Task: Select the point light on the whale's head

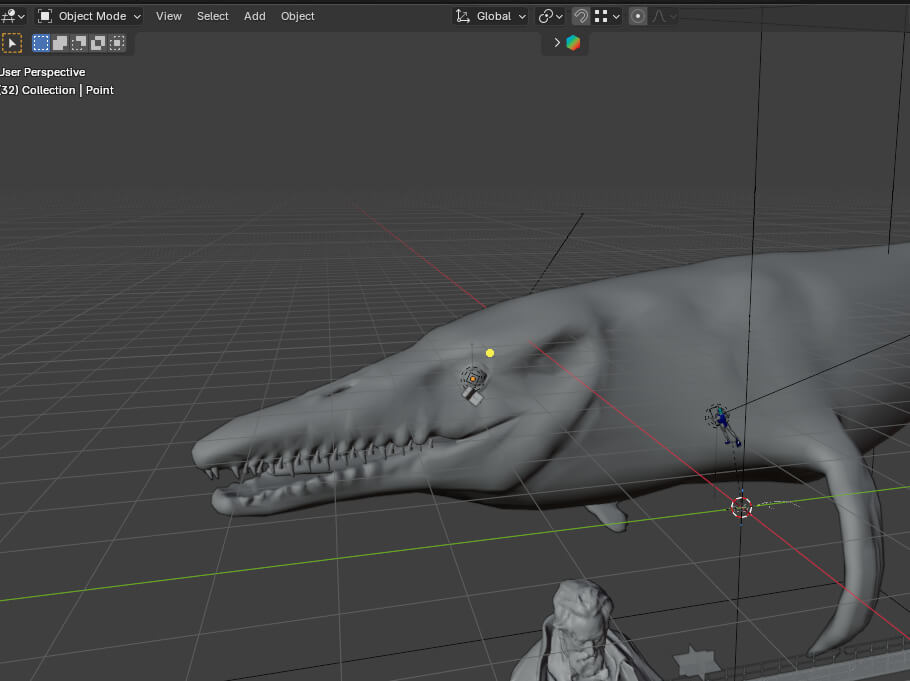Action: [x=473, y=379]
